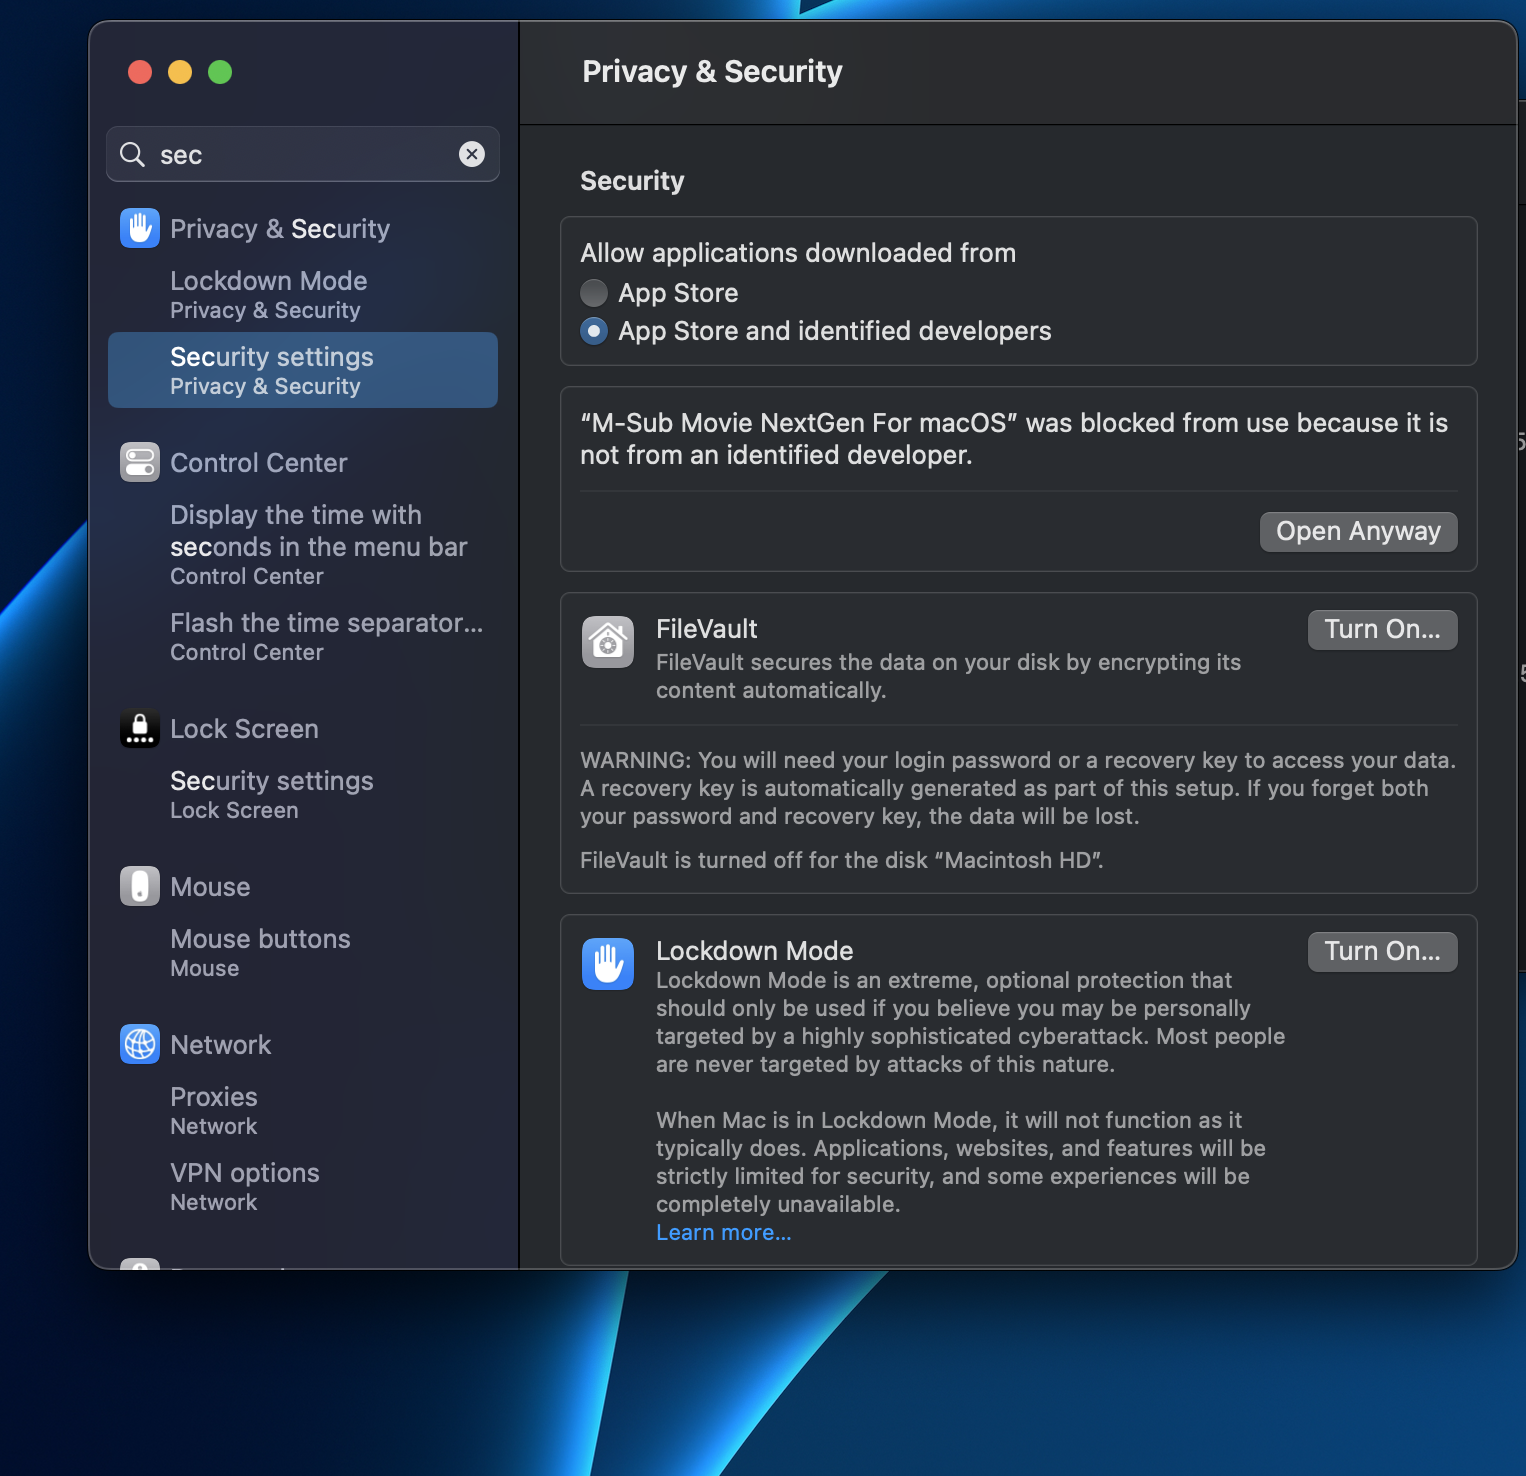Turn on Lockdown Mode

pos(1382,952)
